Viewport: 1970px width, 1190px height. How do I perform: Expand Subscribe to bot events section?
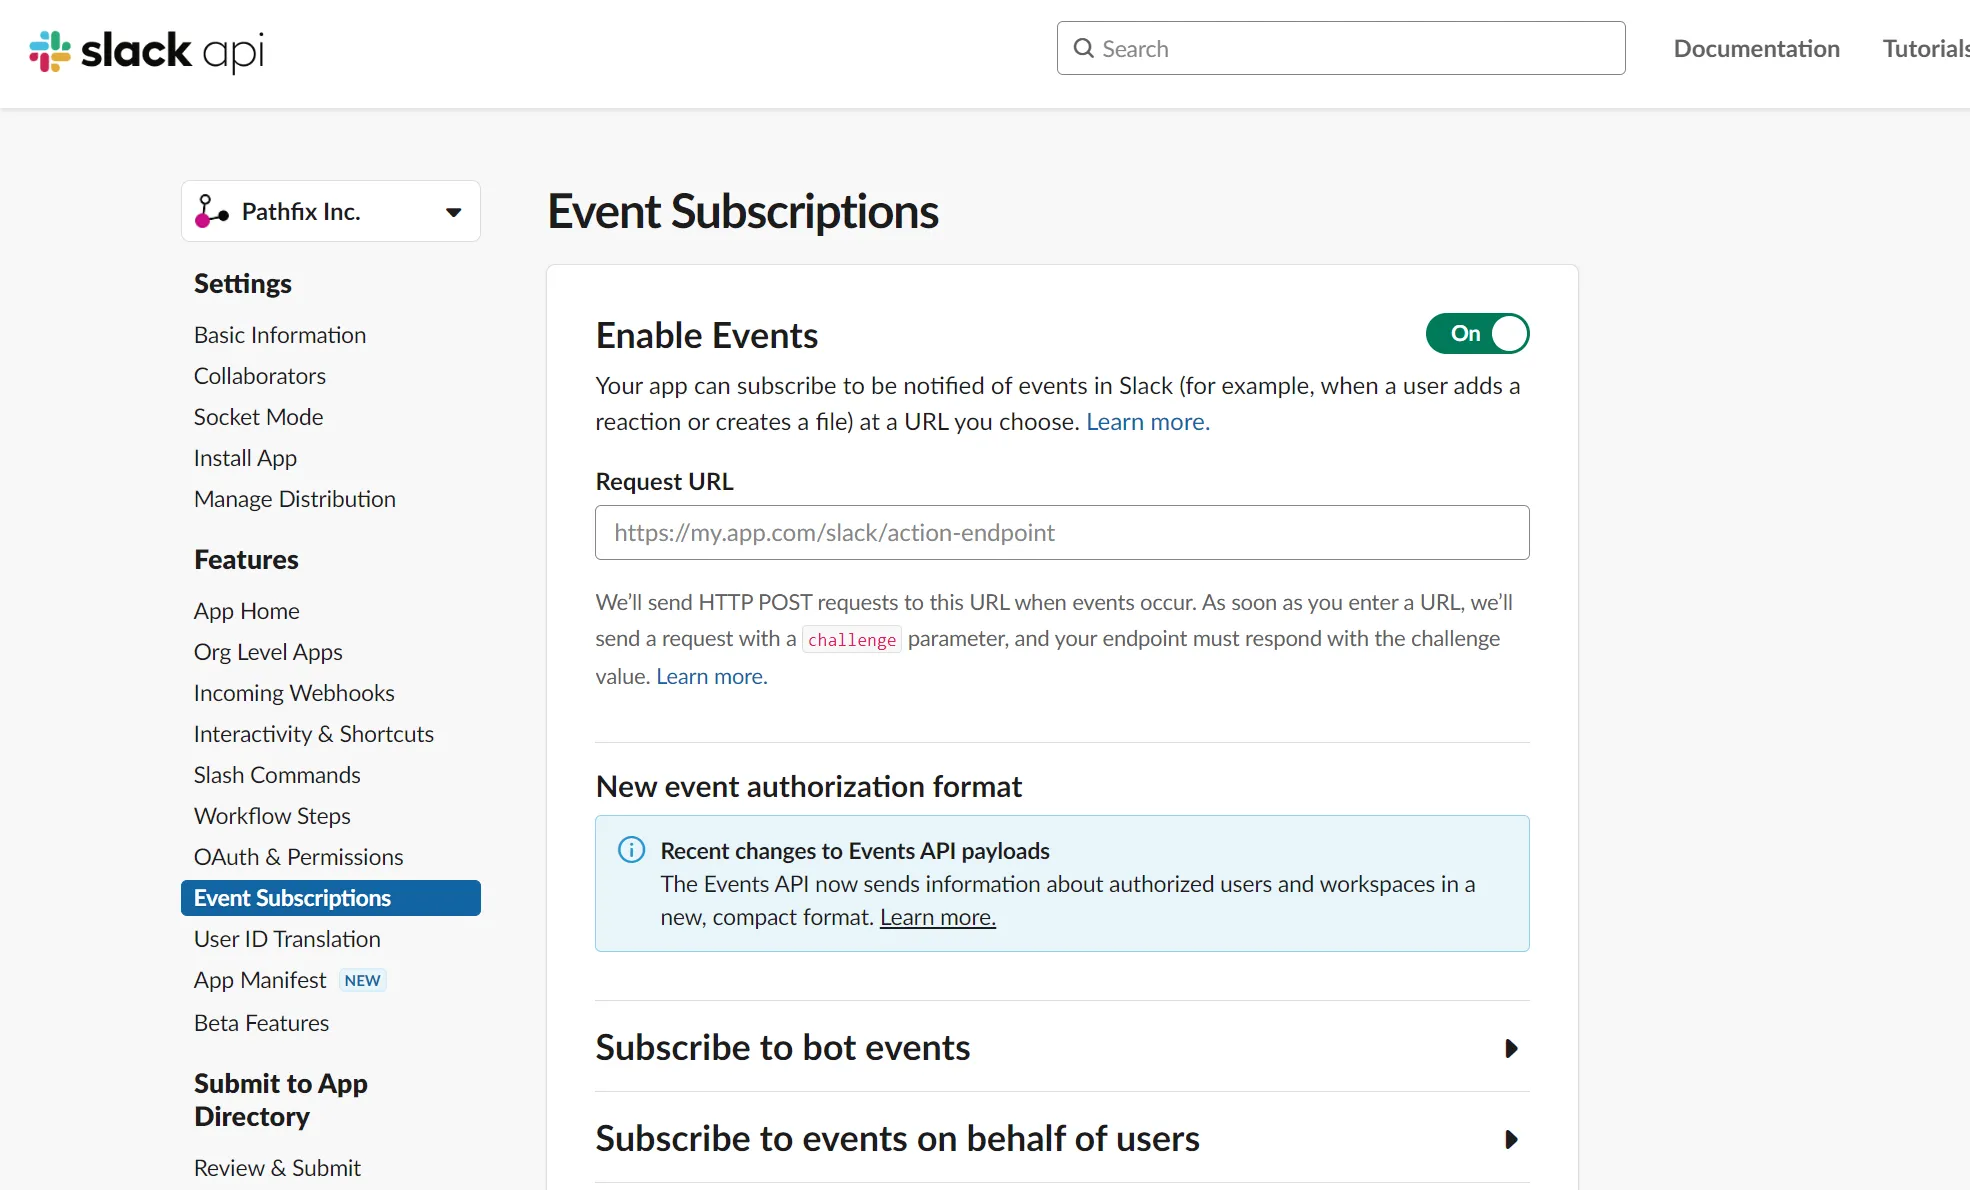click(1062, 1047)
